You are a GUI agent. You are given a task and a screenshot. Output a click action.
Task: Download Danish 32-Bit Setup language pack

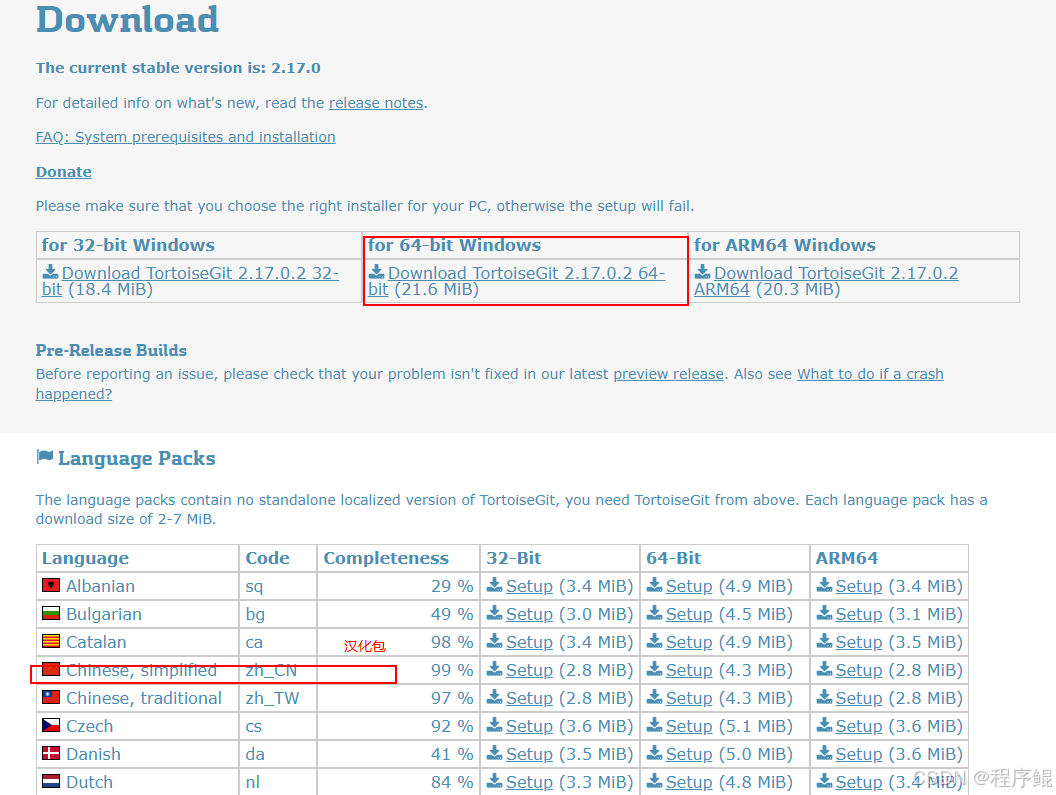(x=529, y=754)
